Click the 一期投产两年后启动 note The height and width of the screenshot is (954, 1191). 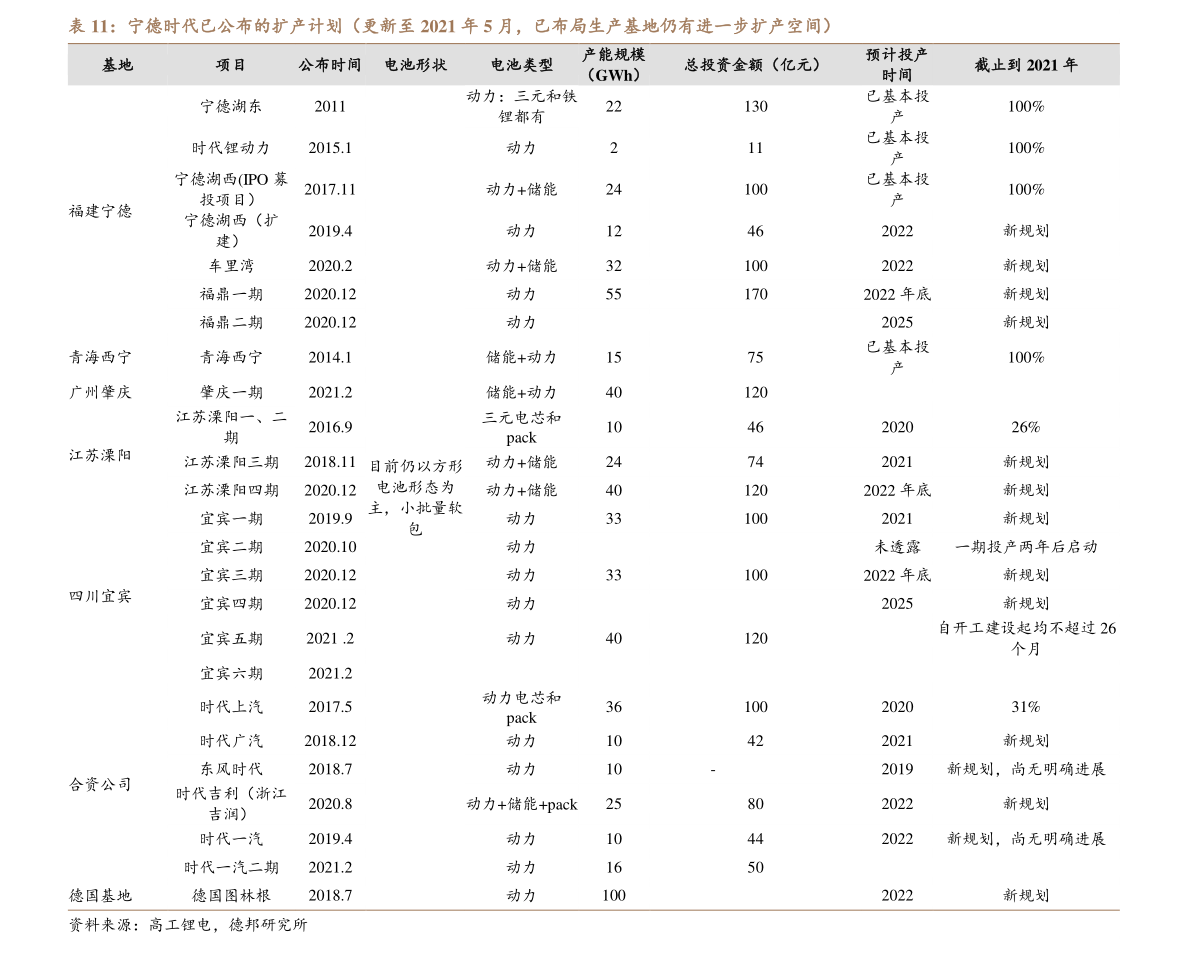pyautogui.click(x=1025, y=547)
